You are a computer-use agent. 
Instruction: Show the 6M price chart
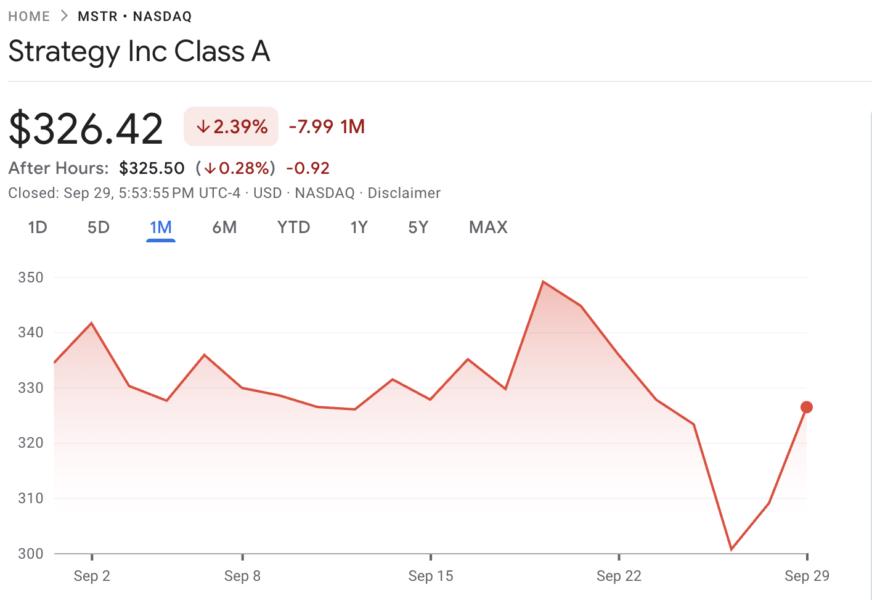coord(224,227)
